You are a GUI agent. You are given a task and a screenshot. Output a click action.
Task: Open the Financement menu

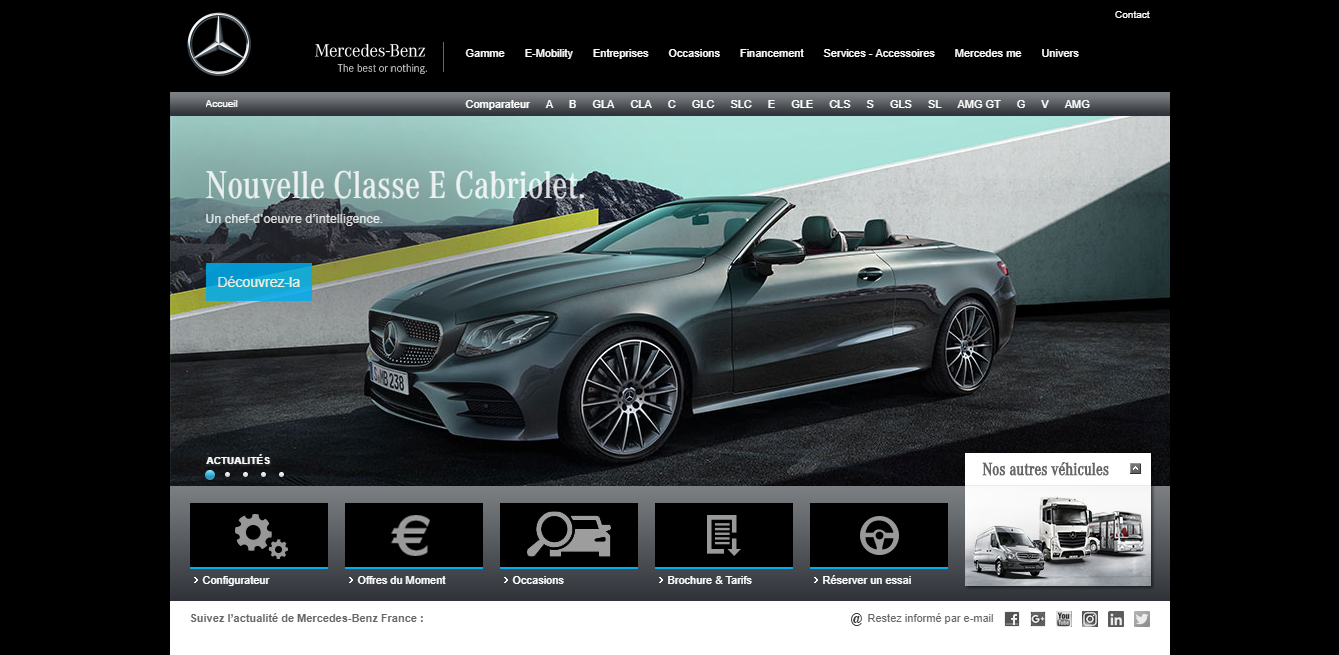pyautogui.click(x=772, y=53)
